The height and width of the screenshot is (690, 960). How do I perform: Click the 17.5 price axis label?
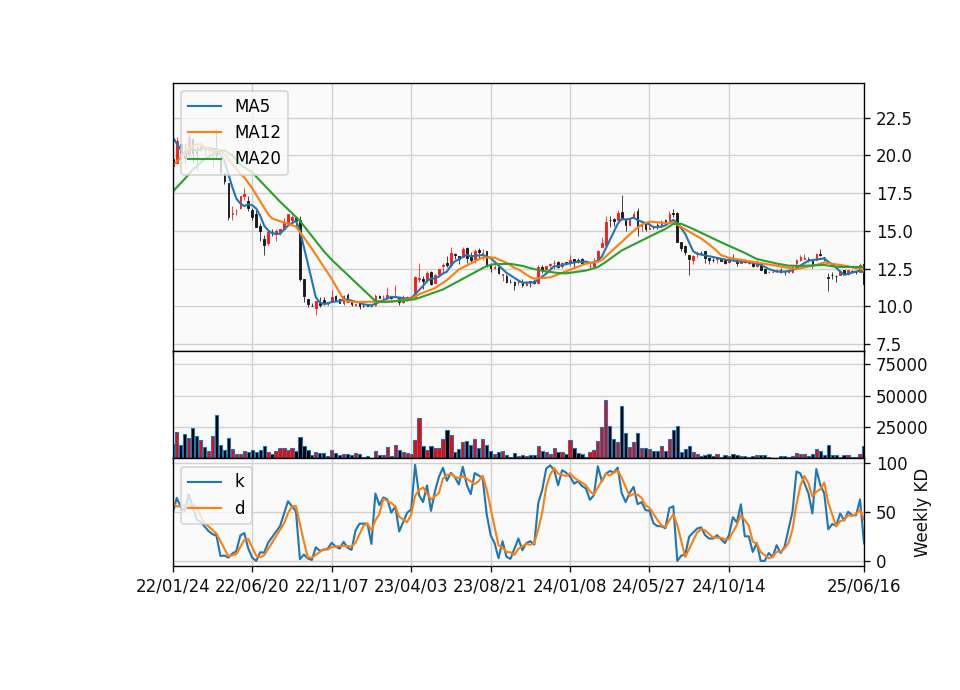tap(893, 194)
